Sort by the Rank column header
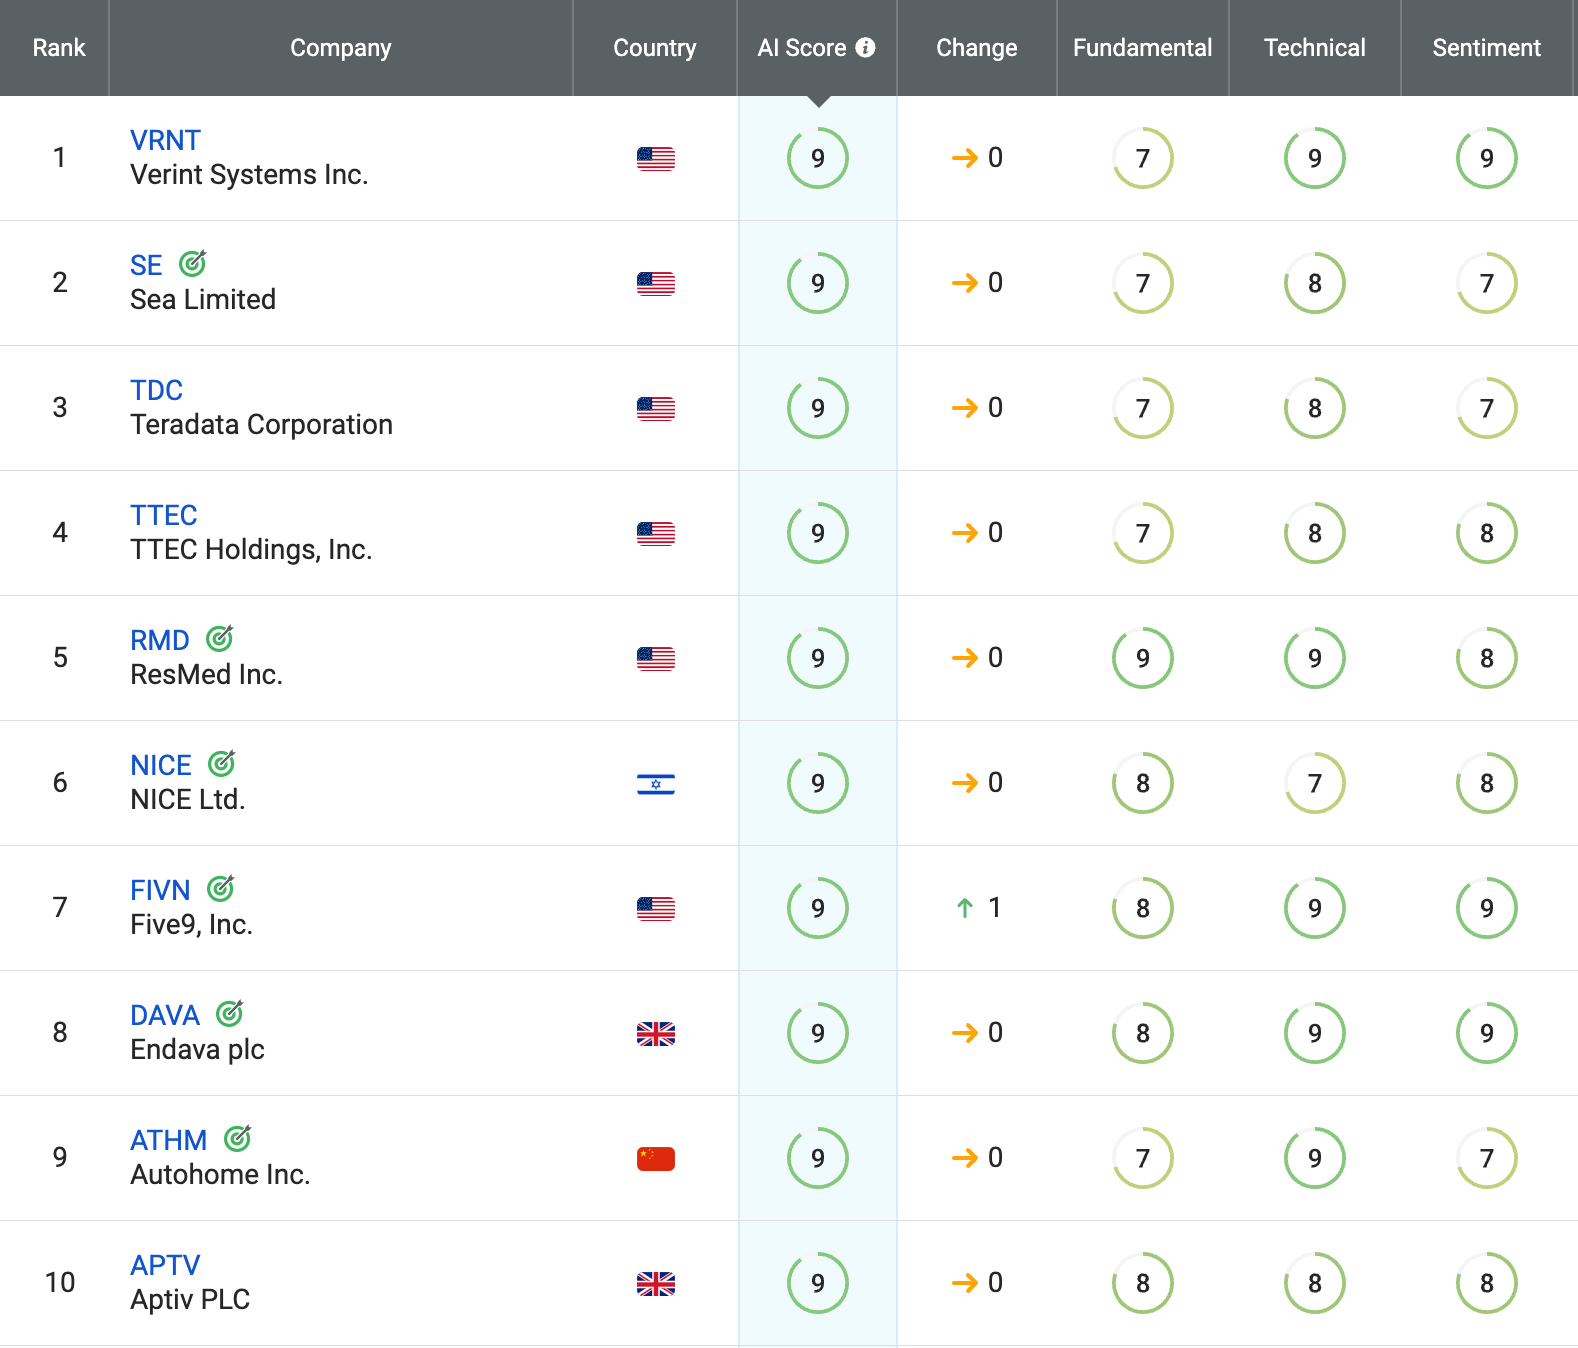Screen dimensions: 1578x1348 pyautogui.click(x=59, y=47)
